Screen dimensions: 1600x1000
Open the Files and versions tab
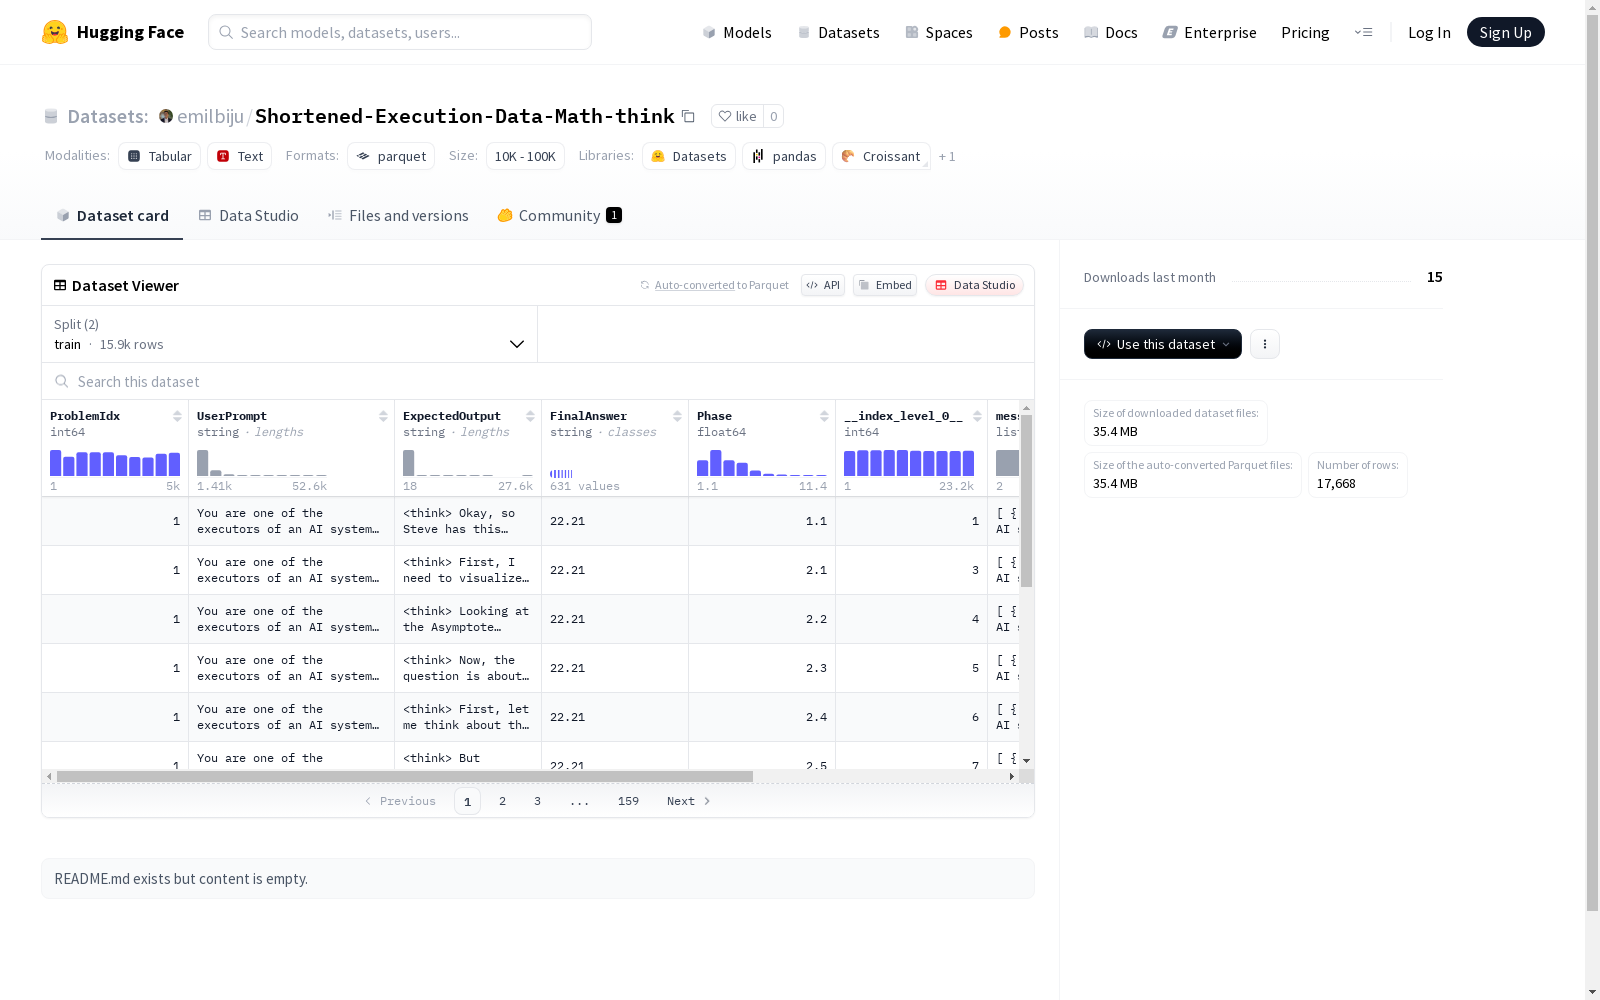coord(398,216)
